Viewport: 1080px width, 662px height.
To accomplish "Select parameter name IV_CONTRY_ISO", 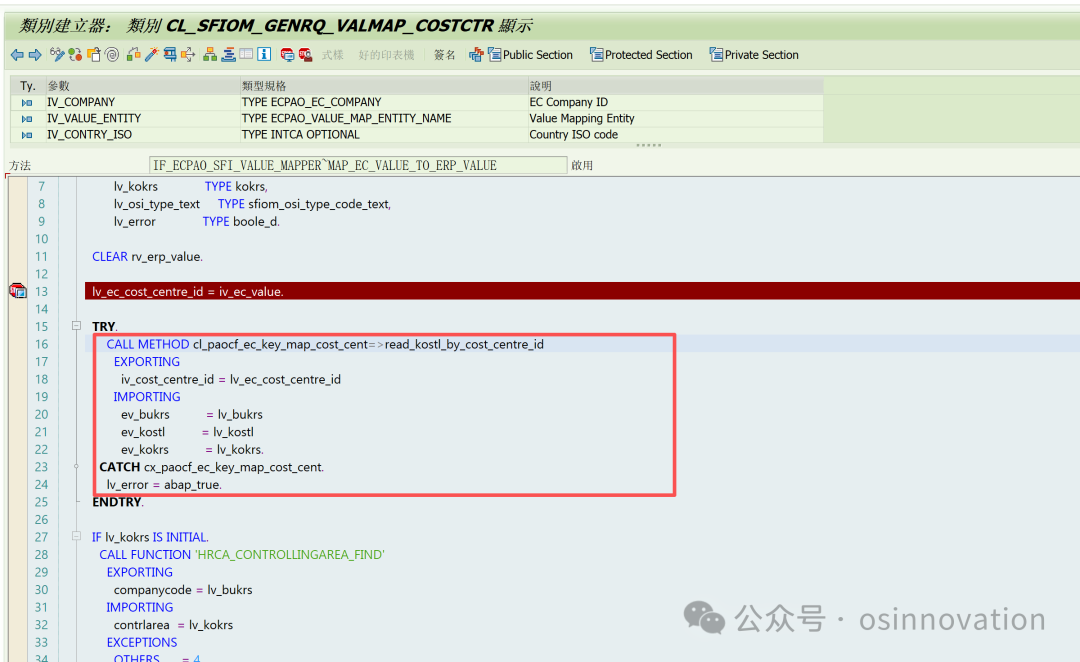I will click(x=89, y=134).
